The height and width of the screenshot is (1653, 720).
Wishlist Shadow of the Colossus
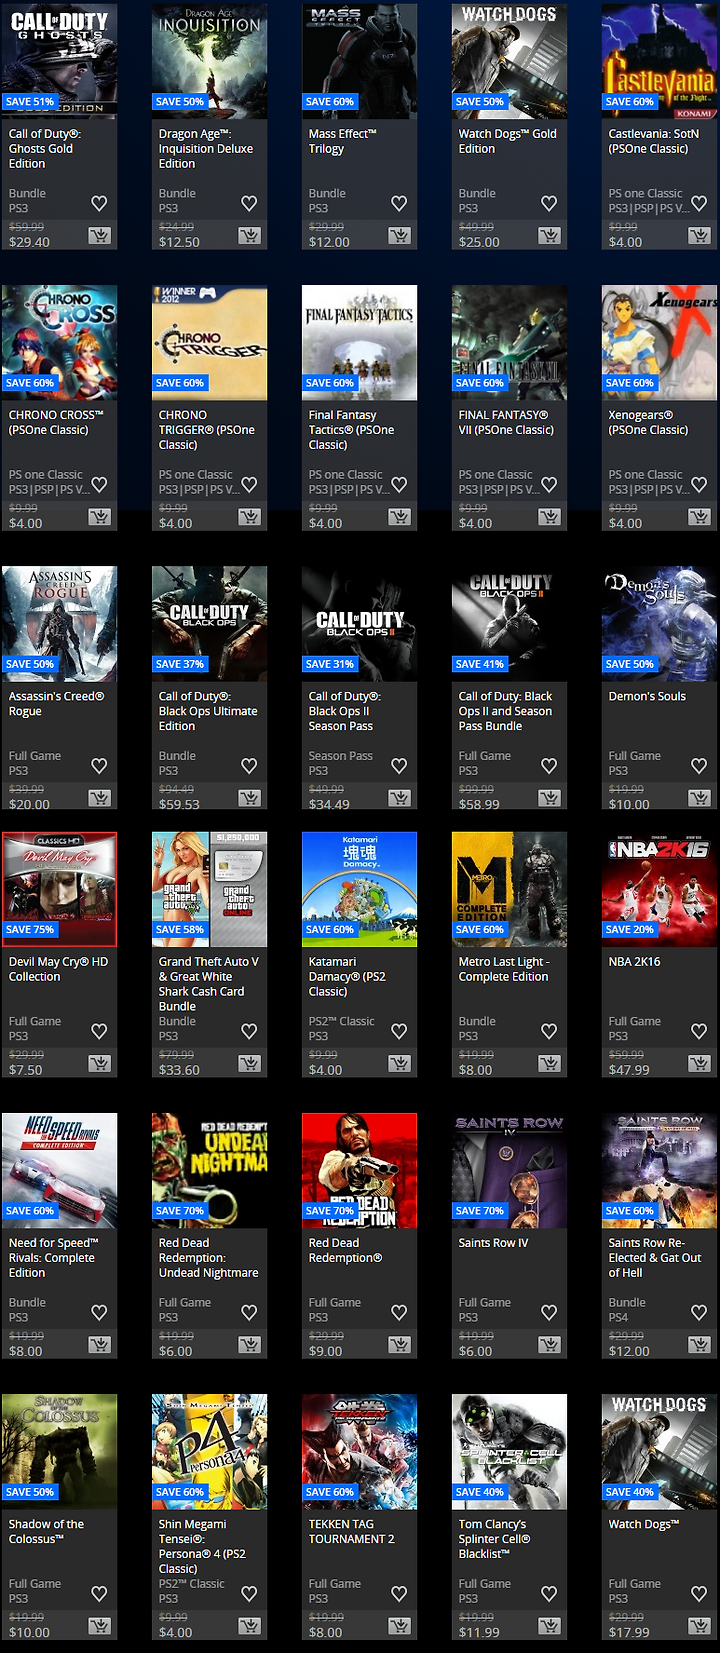(x=99, y=1594)
